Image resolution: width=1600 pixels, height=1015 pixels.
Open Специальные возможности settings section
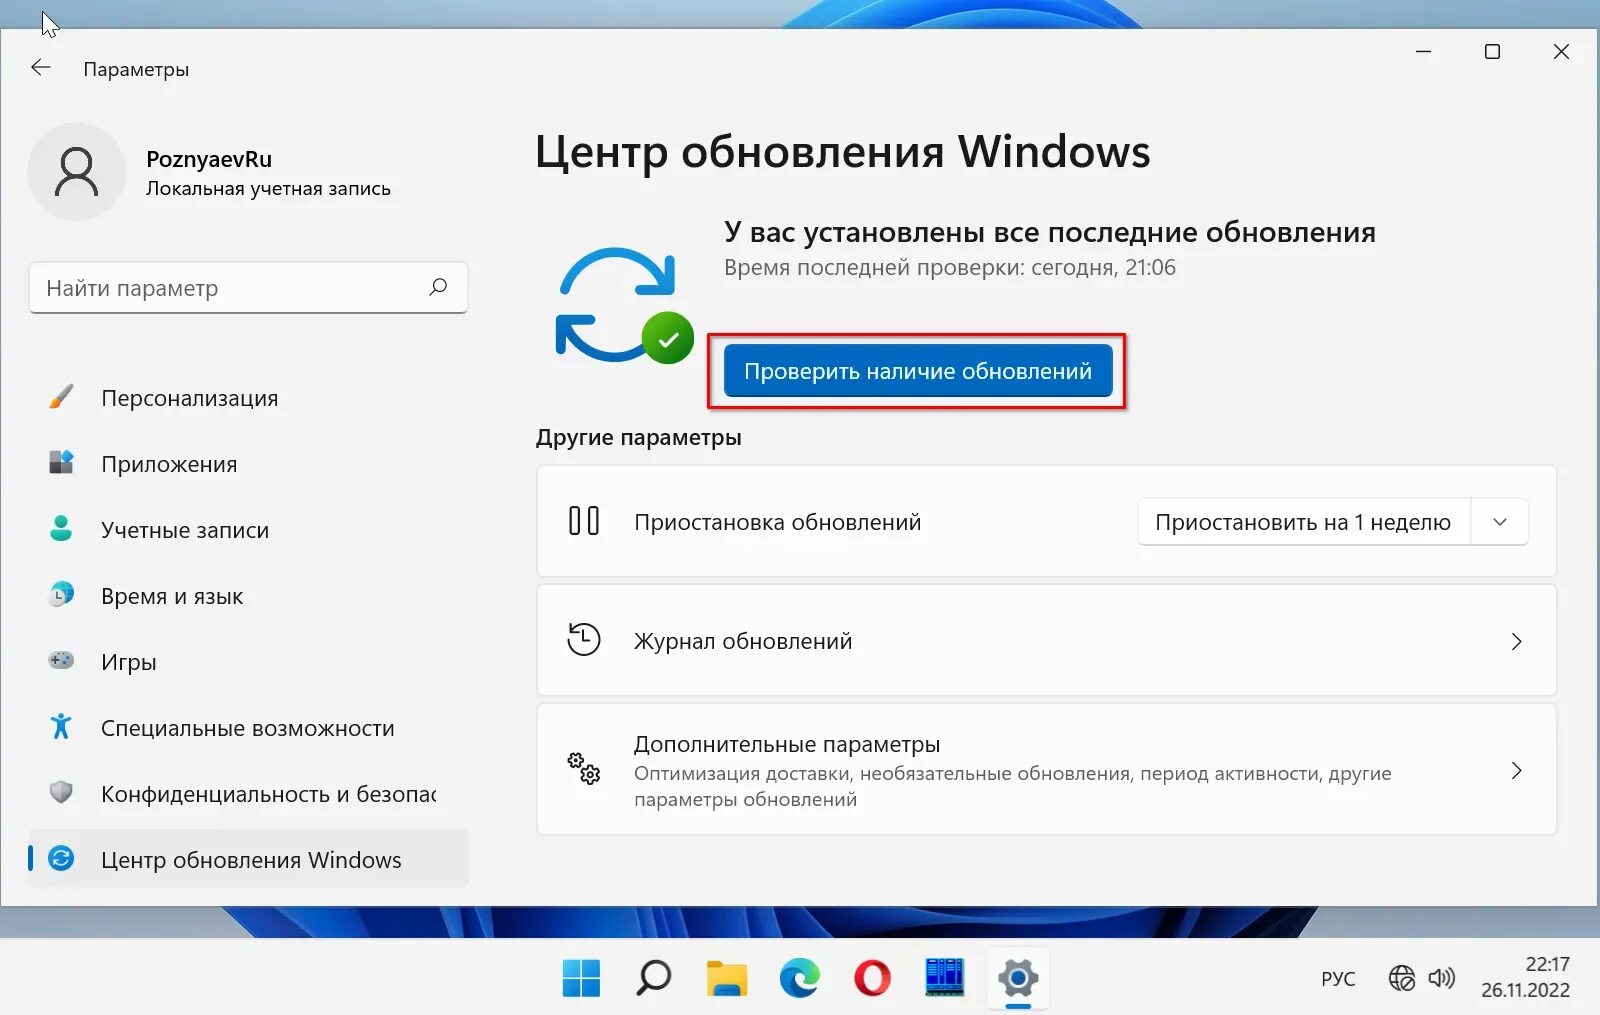tap(248, 728)
